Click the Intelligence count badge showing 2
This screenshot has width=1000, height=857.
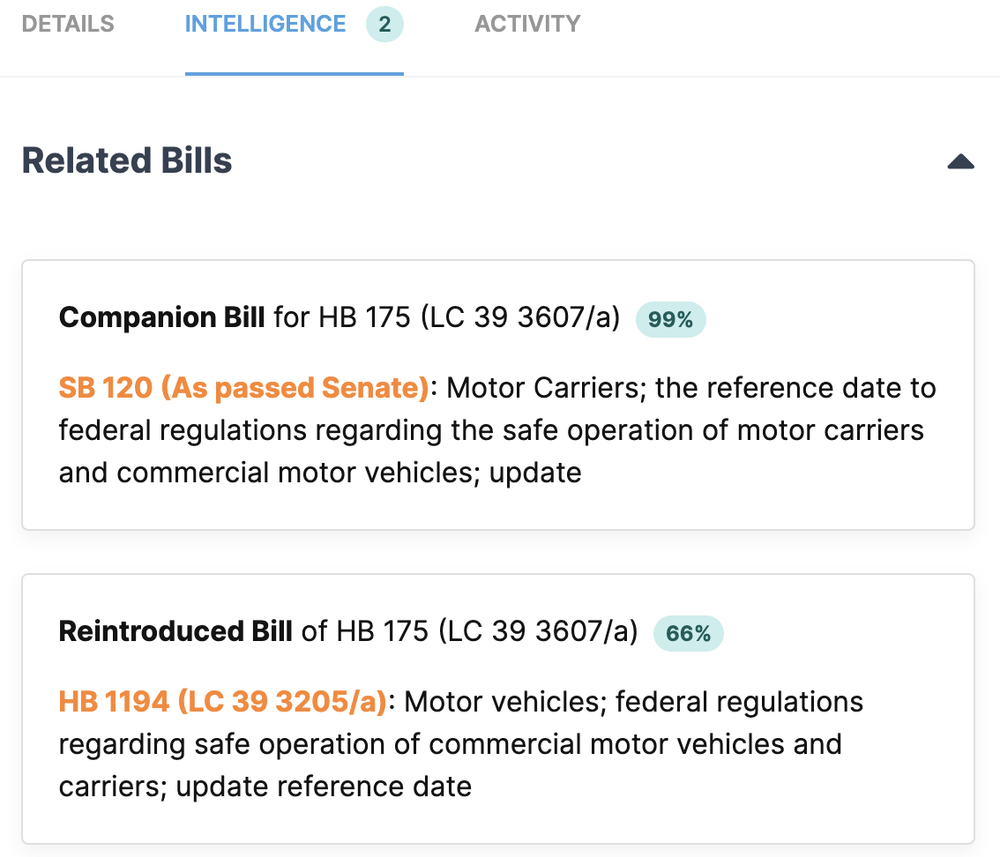(x=384, y=25)
